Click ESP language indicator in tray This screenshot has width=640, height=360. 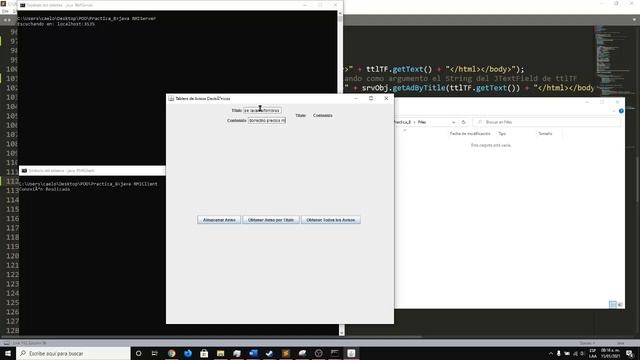tap(593, 353)
